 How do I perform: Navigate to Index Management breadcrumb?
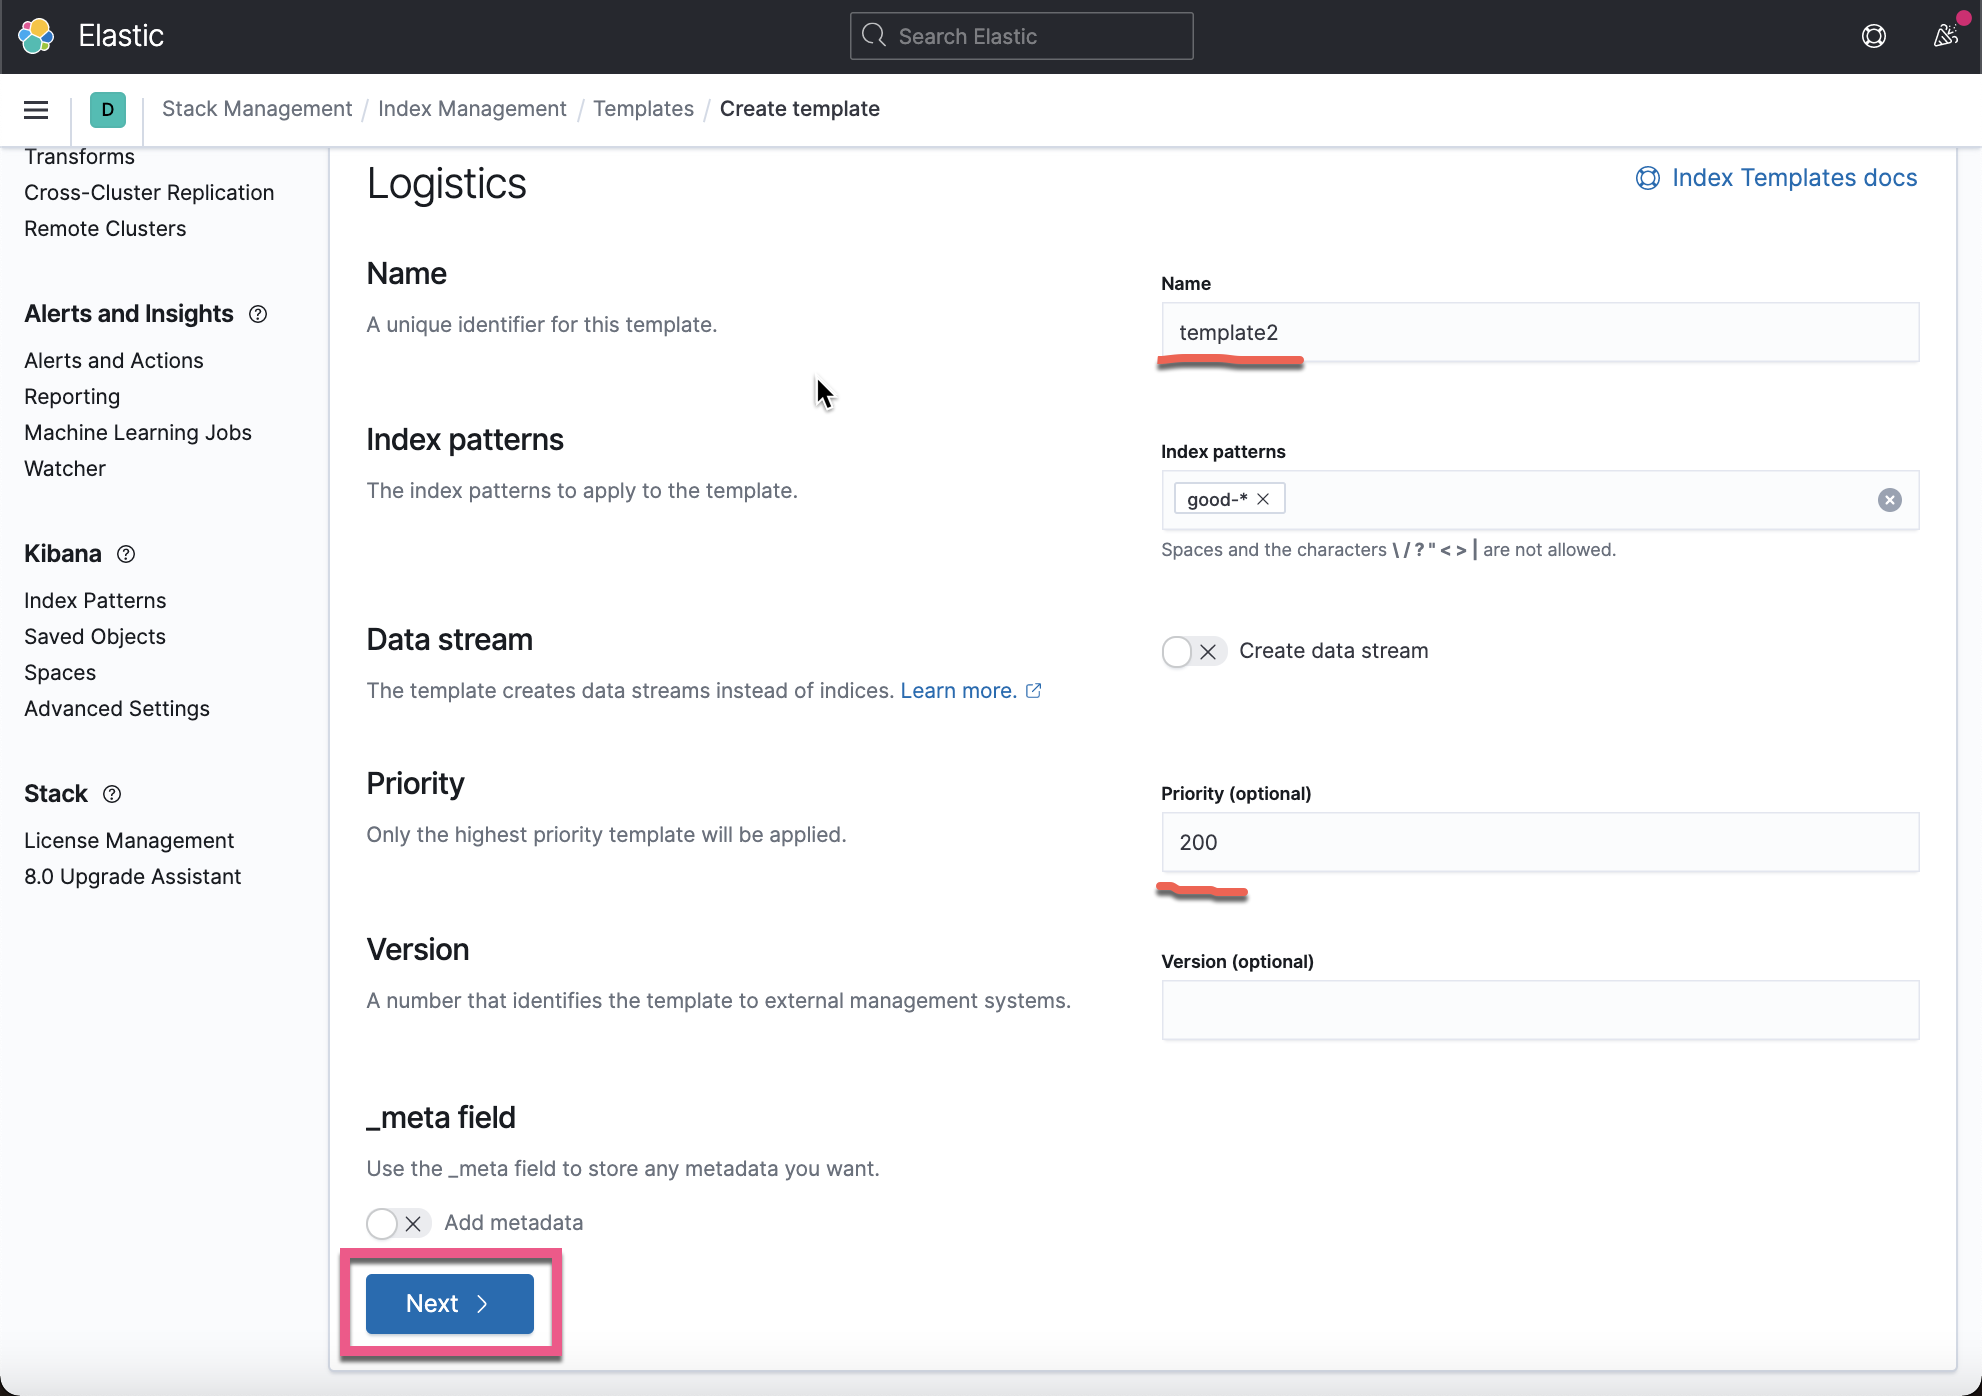coord(472,108)
